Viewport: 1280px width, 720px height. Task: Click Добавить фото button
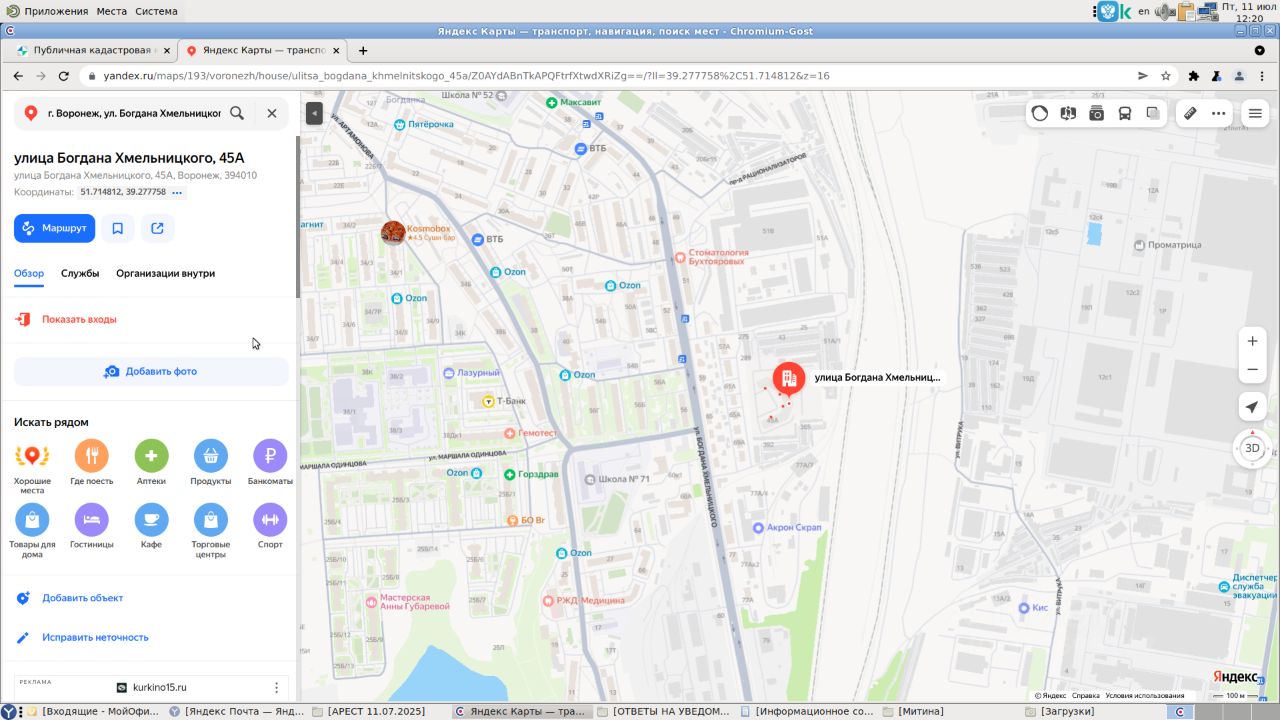point(151,371)
